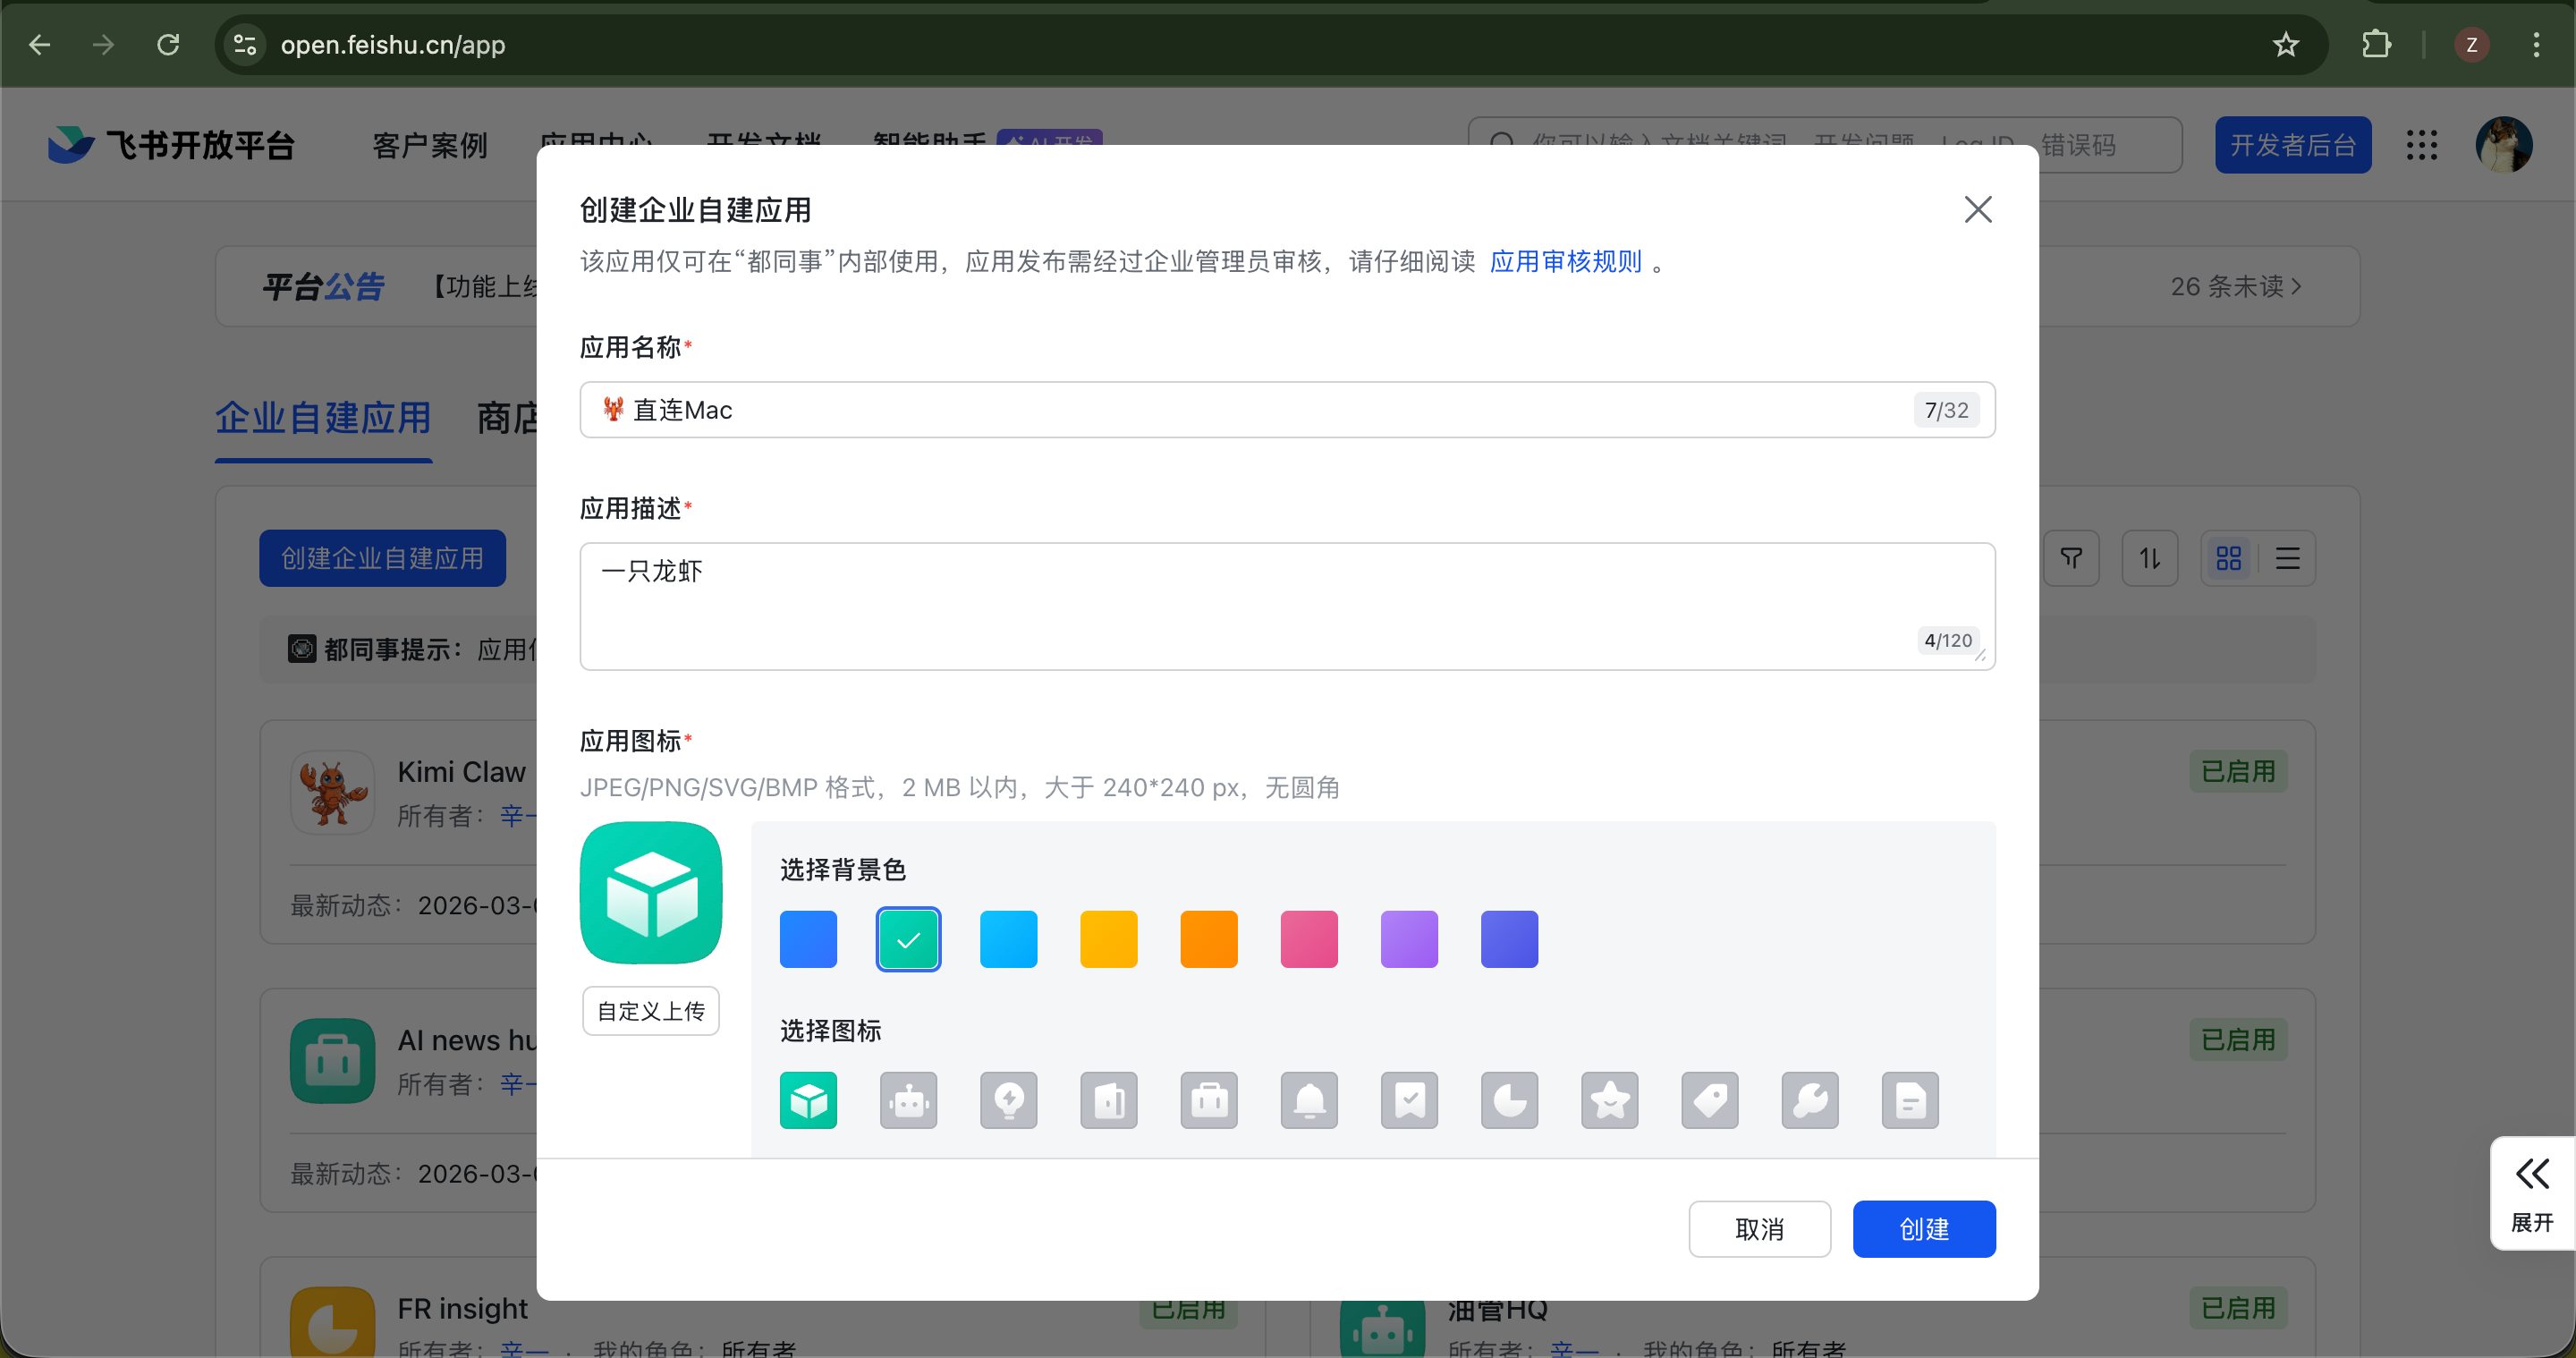Pick the pie chart app icon
This screenshot has height=1358, width=2576.
coord(1509,1100)
